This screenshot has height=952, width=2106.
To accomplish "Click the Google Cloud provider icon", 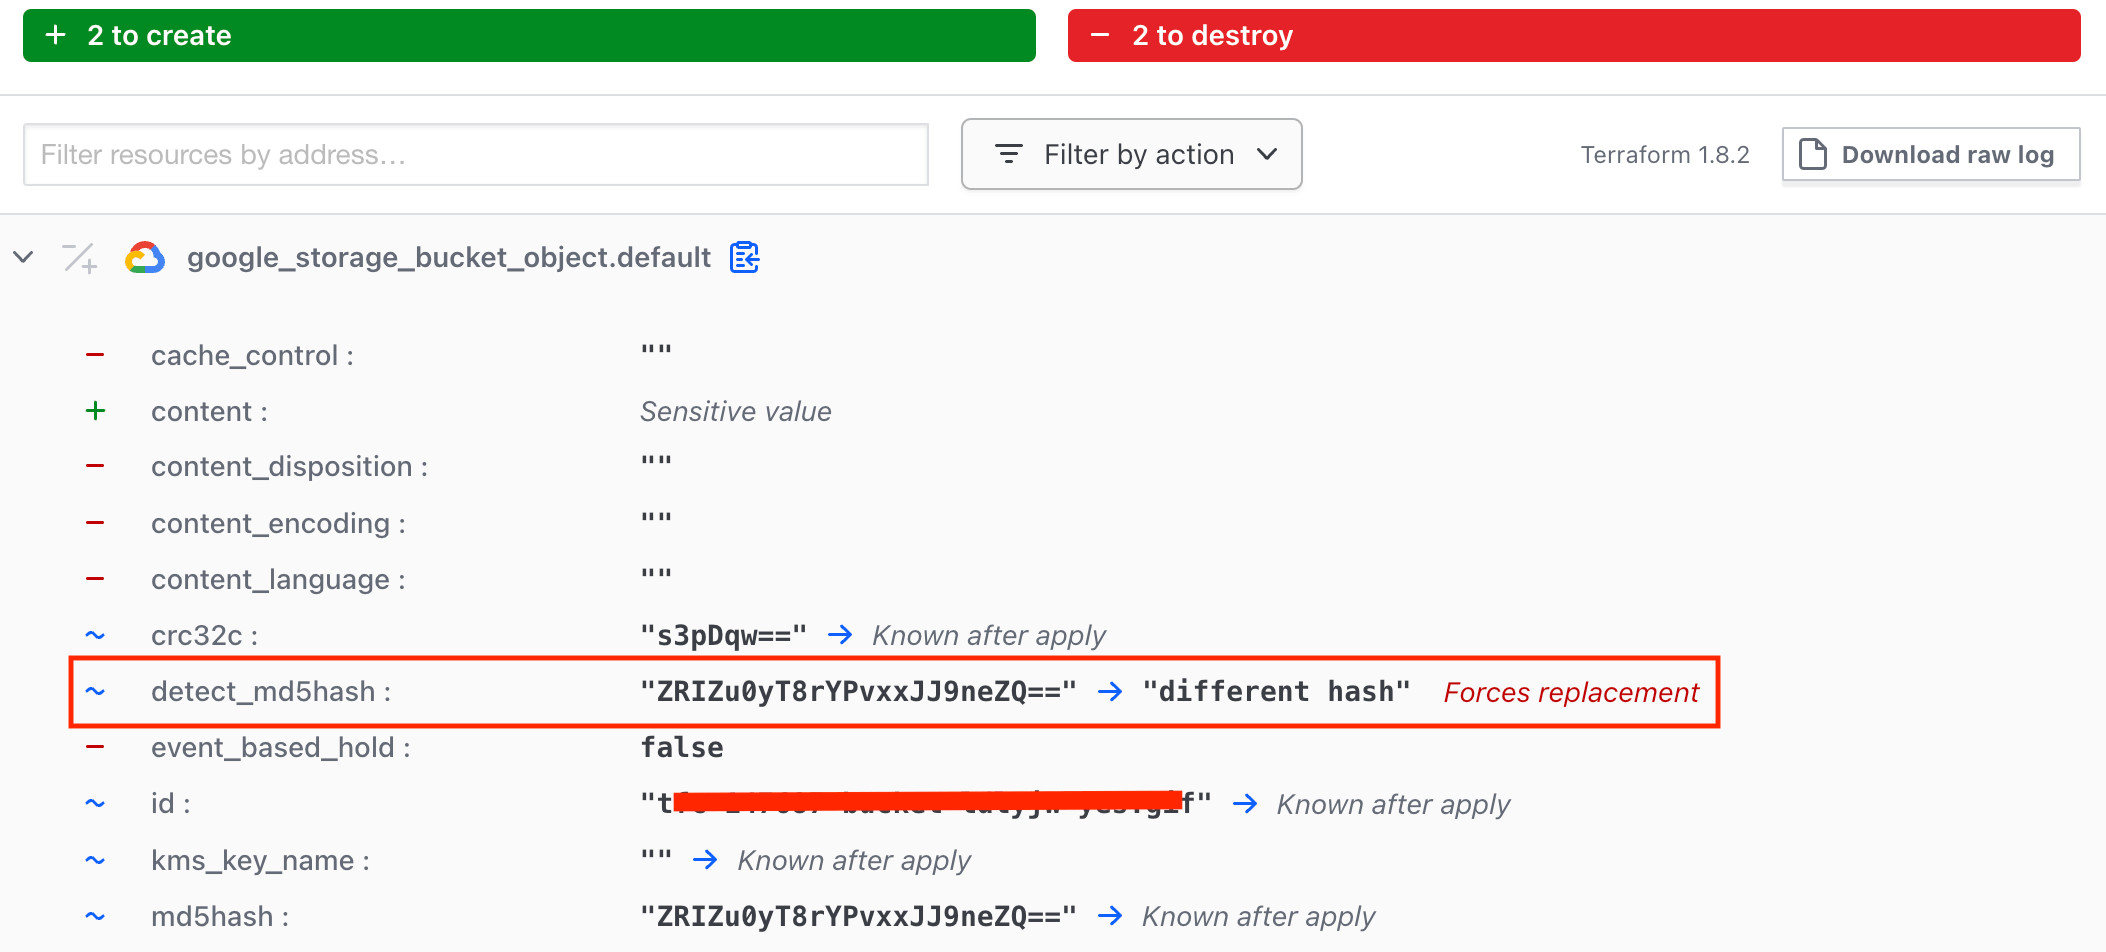I will pos(145,257).
